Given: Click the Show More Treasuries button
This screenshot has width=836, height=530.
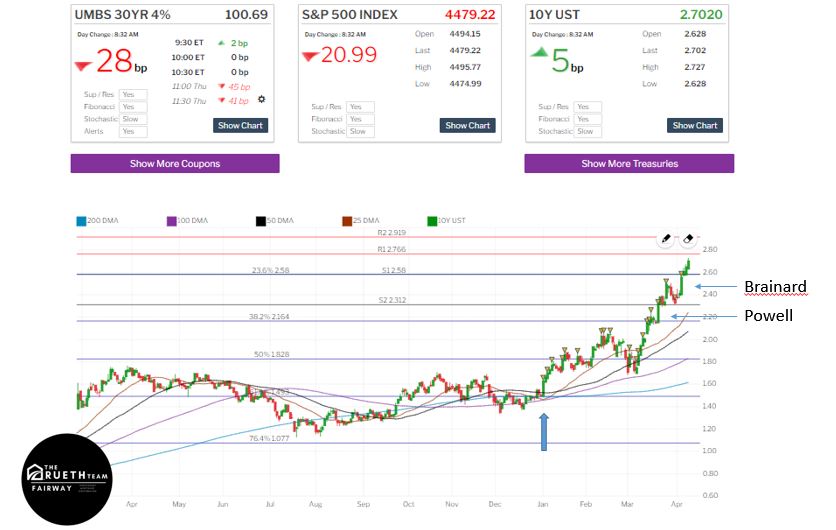Looking at the screenshot, I should (x=629, y=164).
